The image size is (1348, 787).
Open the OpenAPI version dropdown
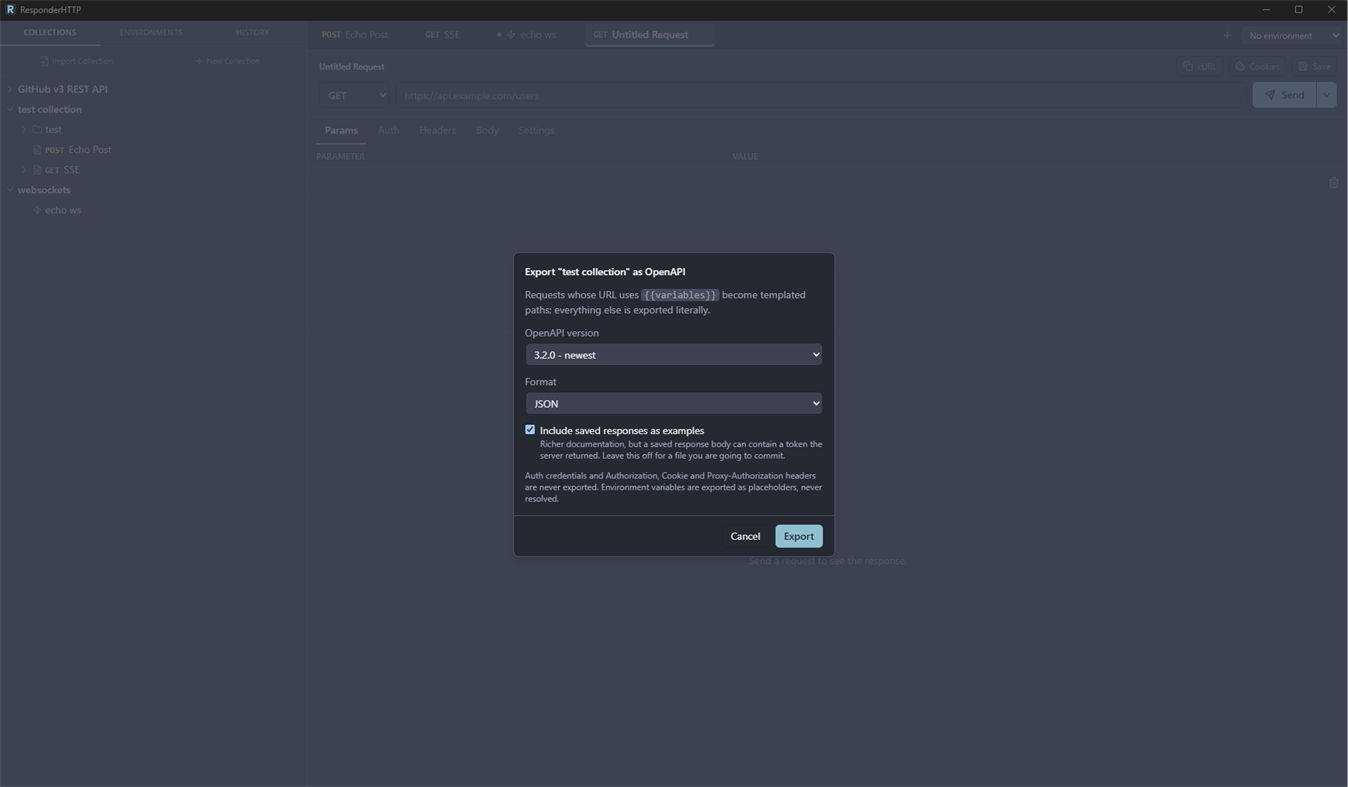pos(674,354)
